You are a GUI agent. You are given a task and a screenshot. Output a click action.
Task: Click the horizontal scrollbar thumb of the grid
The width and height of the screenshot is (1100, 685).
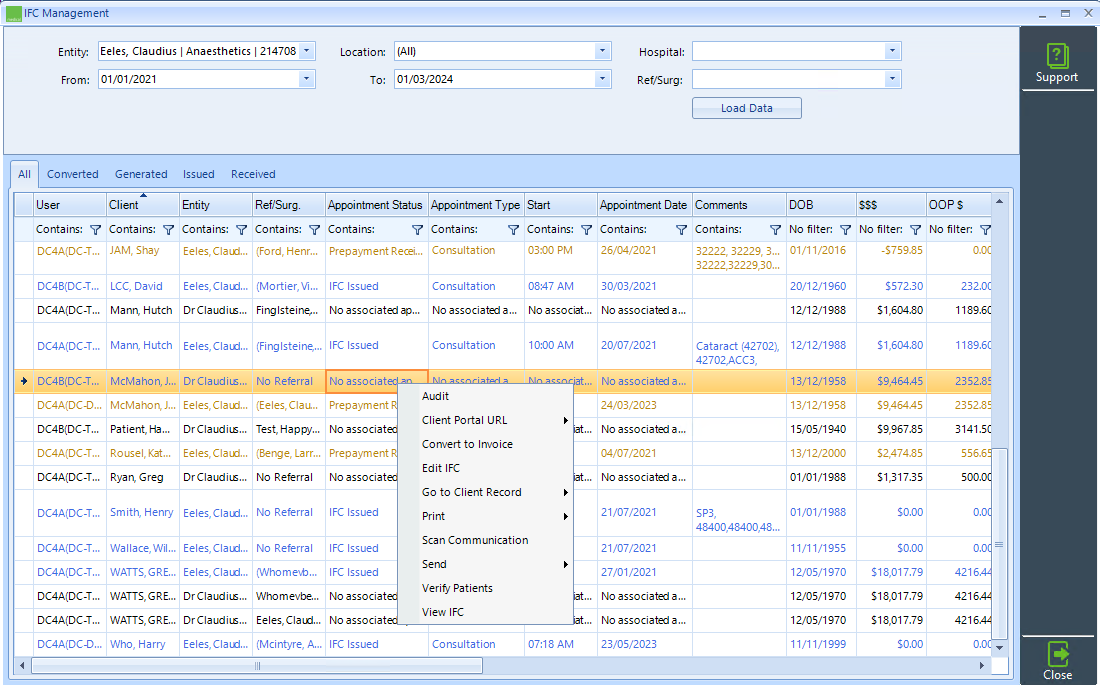(257, 665)
